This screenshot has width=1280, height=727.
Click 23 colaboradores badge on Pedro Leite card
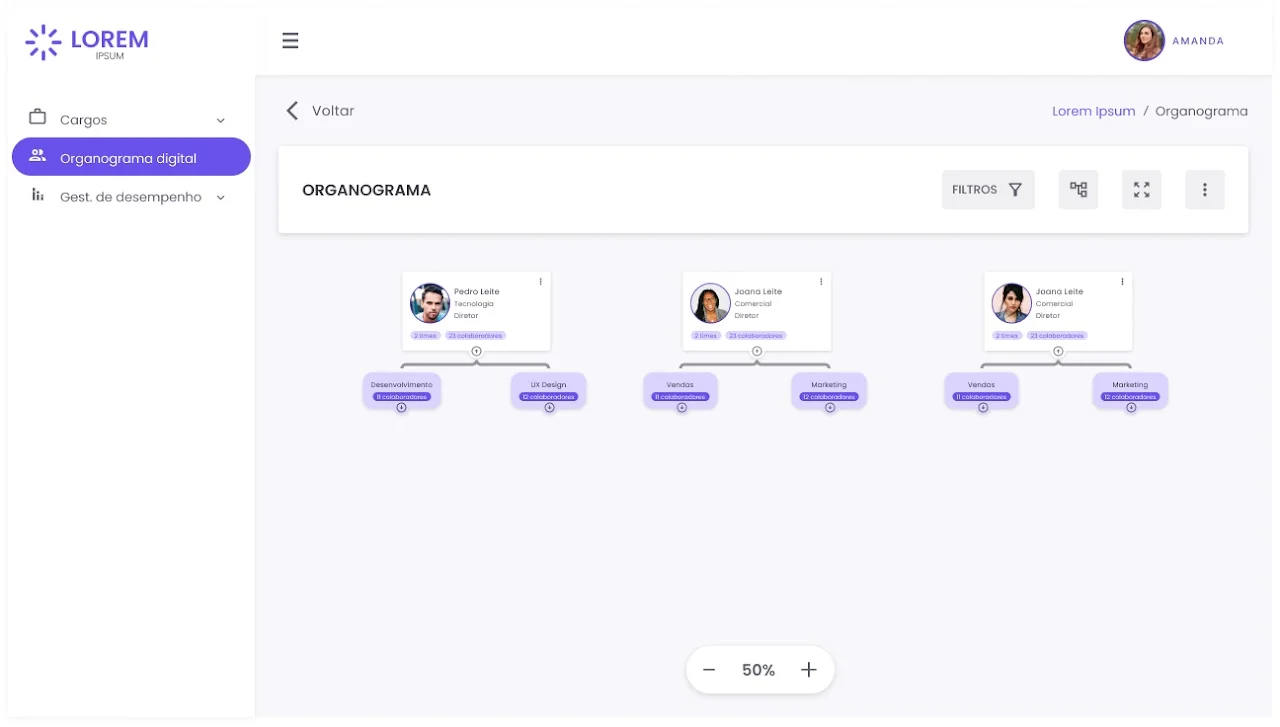[x=475, y=336]
